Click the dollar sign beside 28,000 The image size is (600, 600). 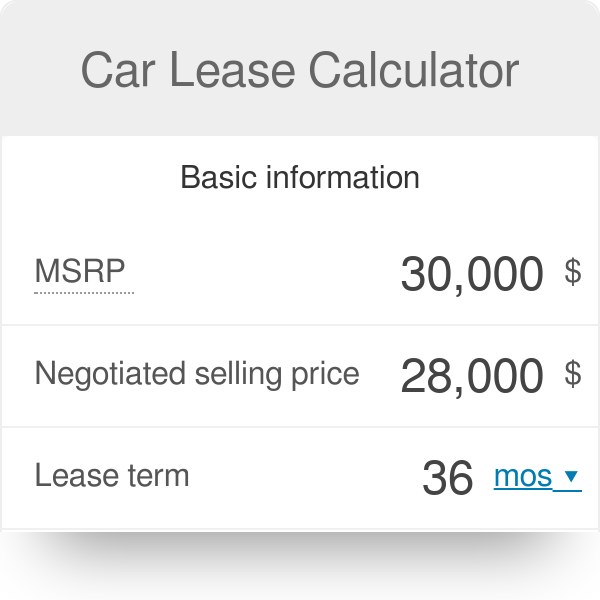pyautogui.click(x=573, y=374)
